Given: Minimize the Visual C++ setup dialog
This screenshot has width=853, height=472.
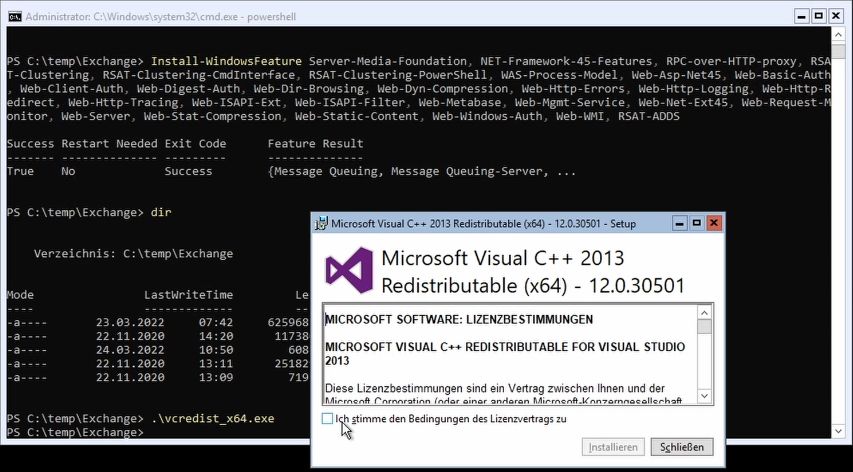Looking at the screenshot, I should tap(679, 223).
